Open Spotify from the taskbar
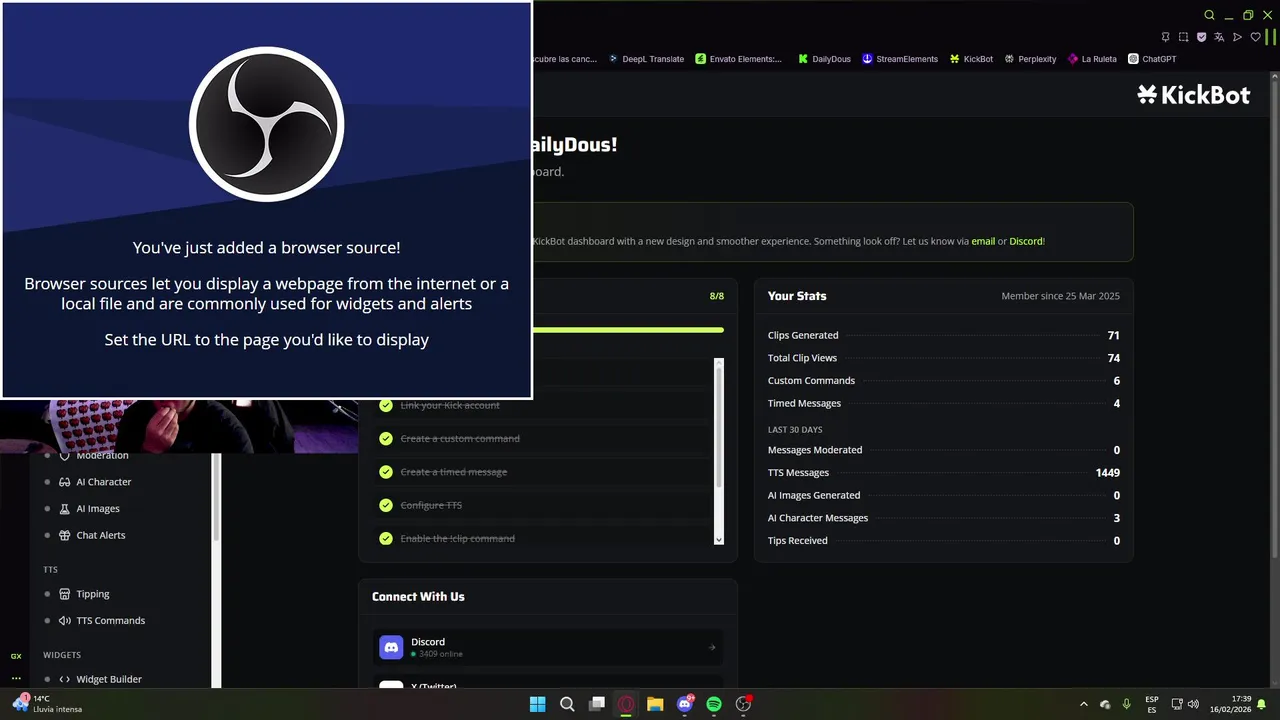This screenshot has width=1280, height=720. click(x=714, y=704)
